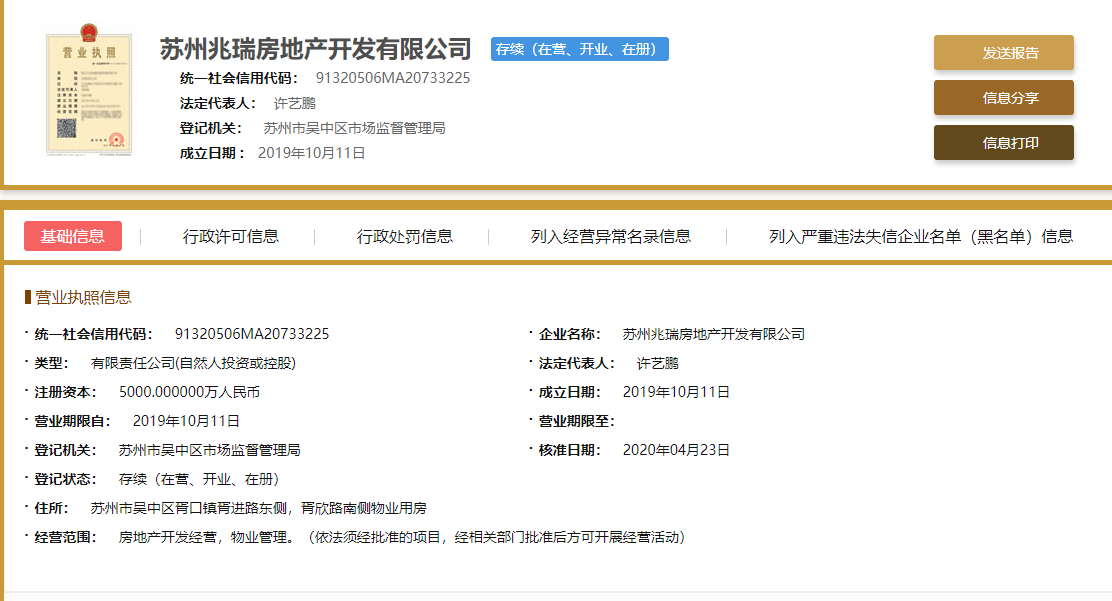
Task: Click 登记机关 value in license info section
Action: (209, 451)
